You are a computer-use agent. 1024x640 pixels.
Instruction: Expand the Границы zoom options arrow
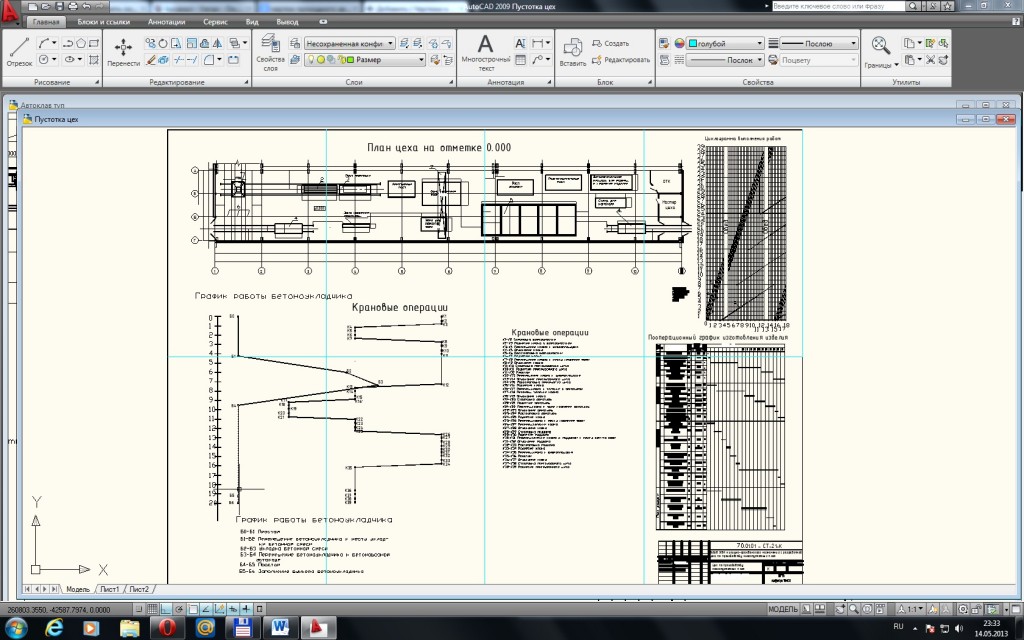click(x=897, y=65)
